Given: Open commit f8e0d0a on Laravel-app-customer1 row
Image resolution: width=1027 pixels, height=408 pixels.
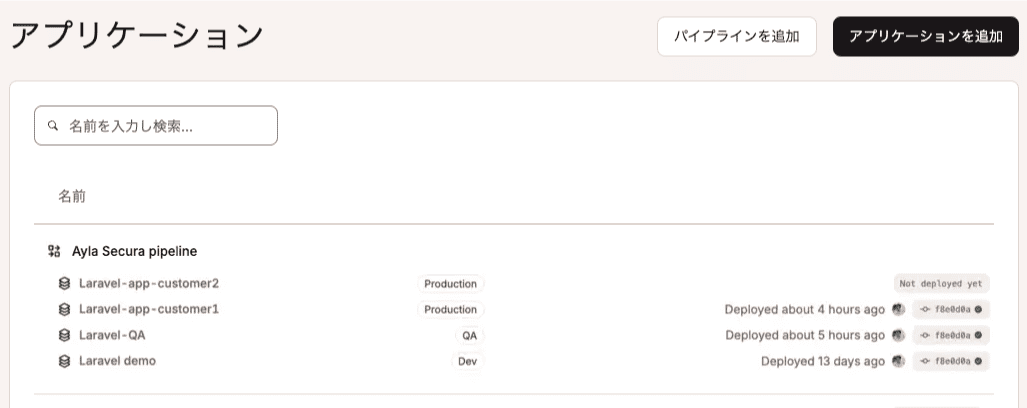Looking at the screenshot, I should (x=951, y=309).
